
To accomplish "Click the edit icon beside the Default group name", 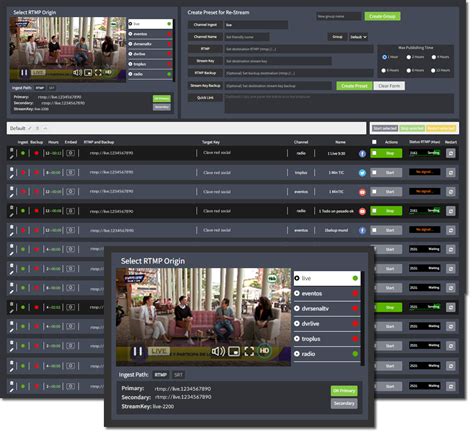I will click(x=30, y=128).
